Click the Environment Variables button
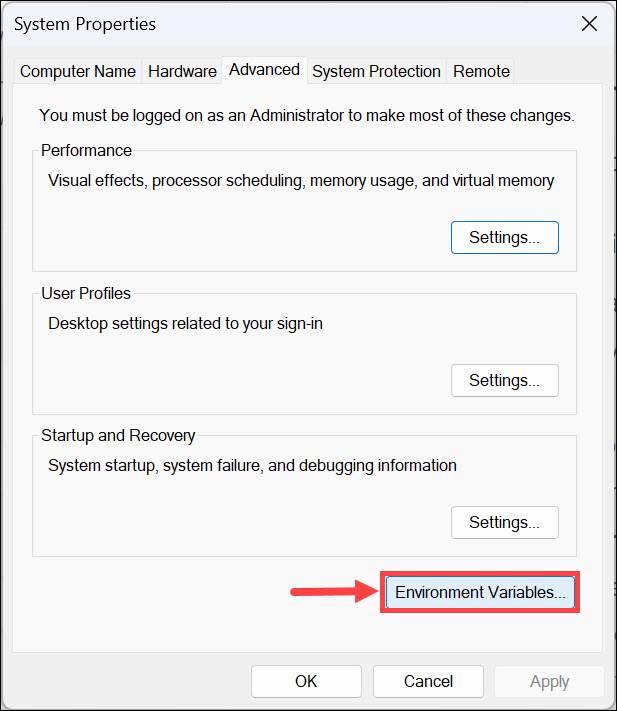Image resolution: width=617 pixels, height=711 pixels. 480,592
